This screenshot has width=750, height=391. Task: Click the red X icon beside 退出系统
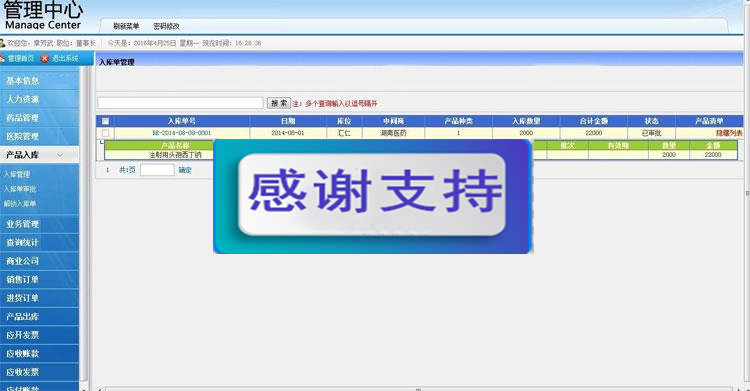click(x=45, y=58)
